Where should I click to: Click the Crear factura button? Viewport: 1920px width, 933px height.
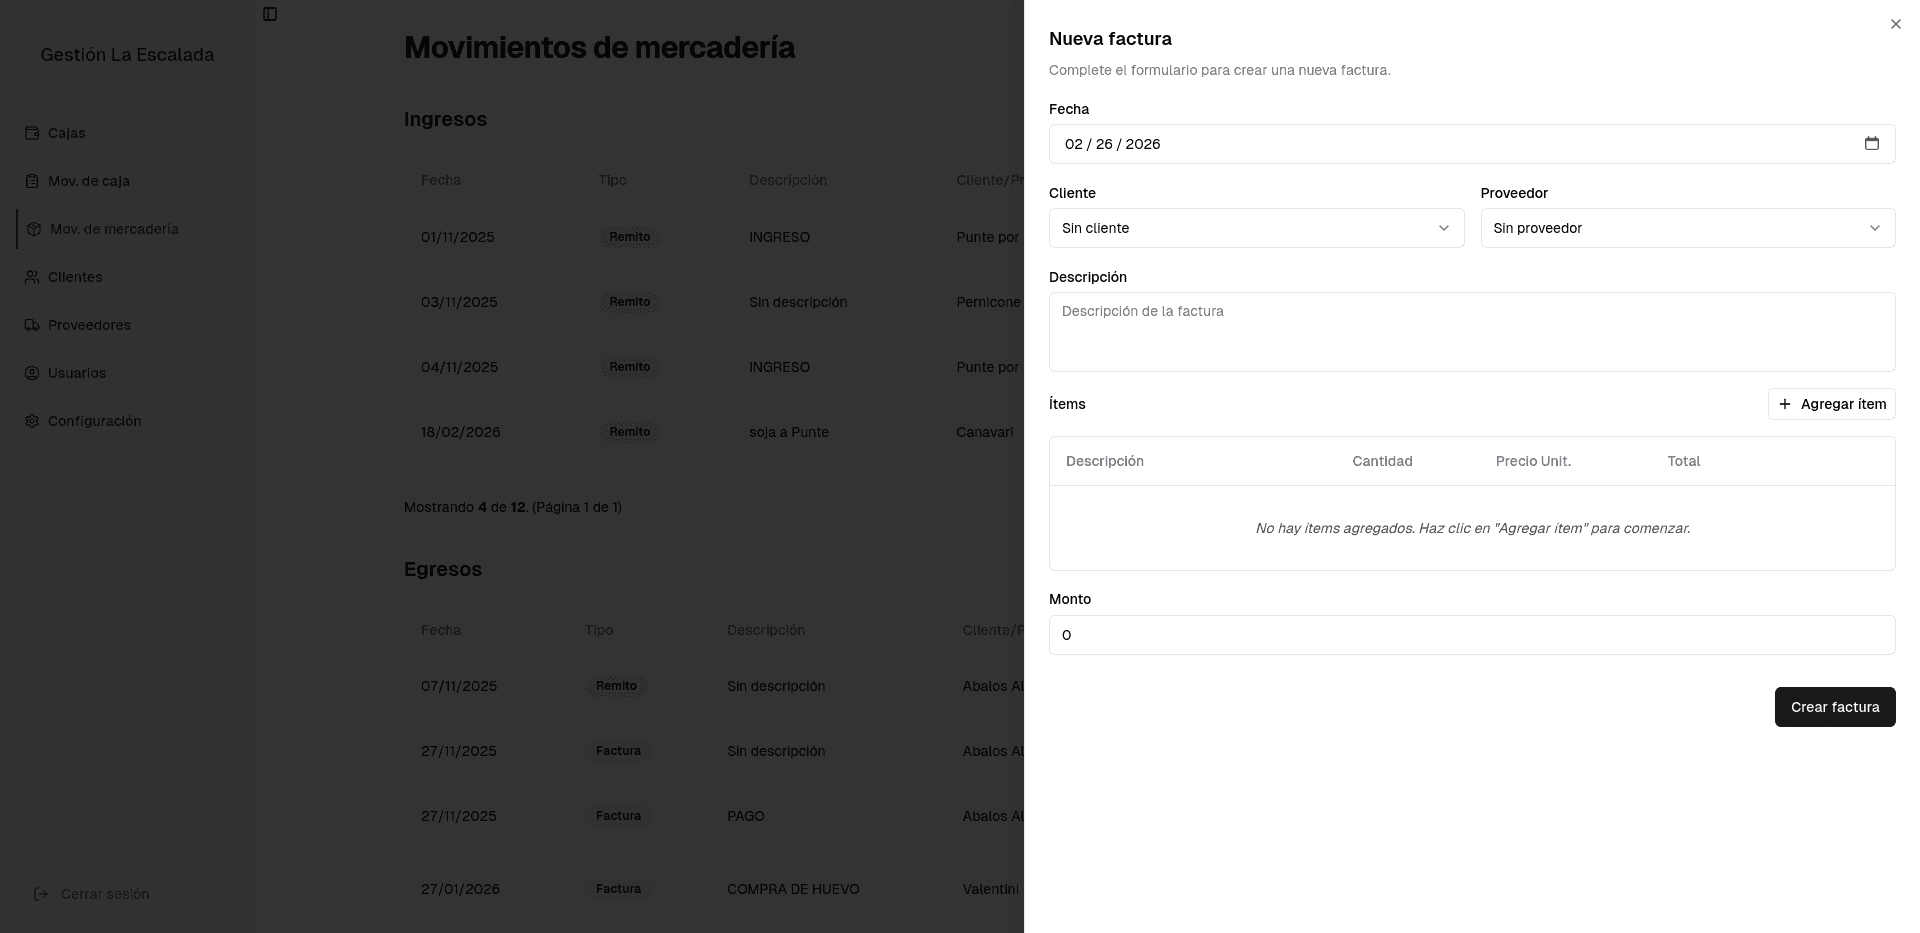1834,707
